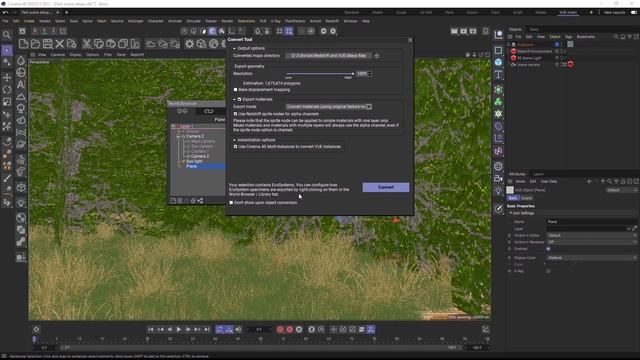Image resolution: width=640 pixels, height=360 pixels.
Task: Search the Object Manager magnifier icon
Action: pyautogui.click(x=616, y=37)
